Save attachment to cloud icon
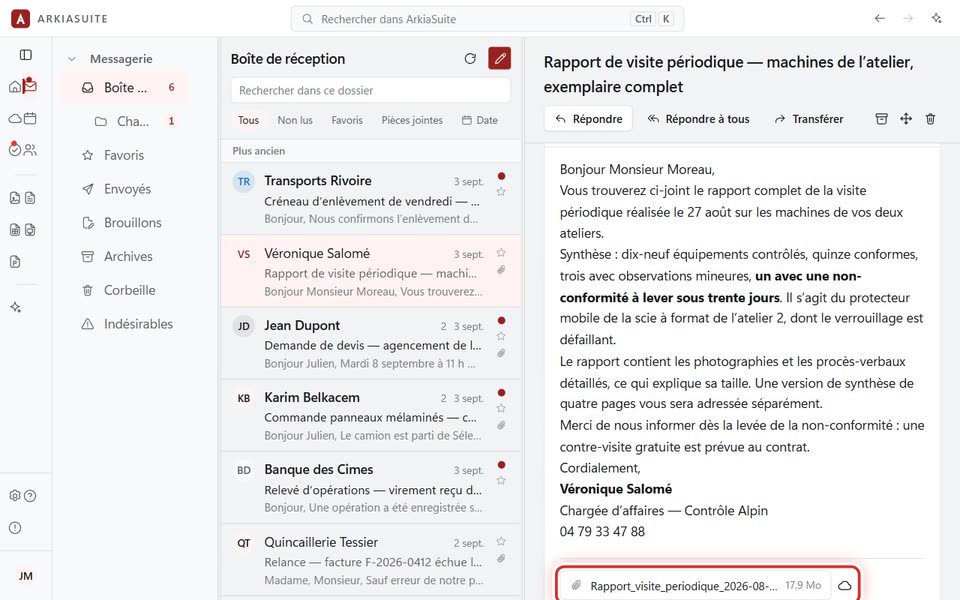This screenshot has width=960, height=600. [845, 586]
